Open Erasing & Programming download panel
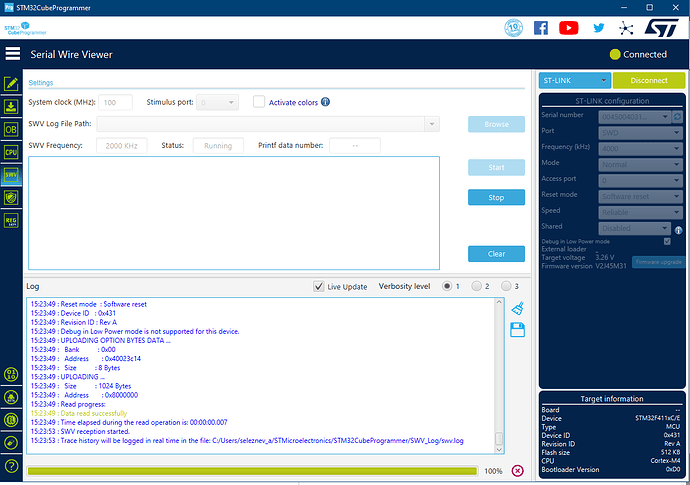The image size is (690, 485). click(12, 106)
